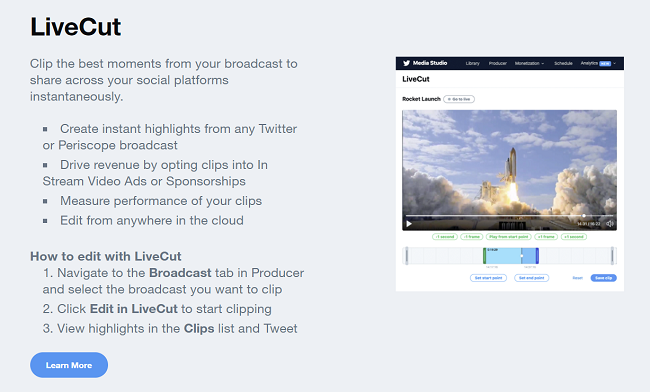Screen dimensions: 650x392
Task: Click the Media Studio title text
Action: pos(430,63)
